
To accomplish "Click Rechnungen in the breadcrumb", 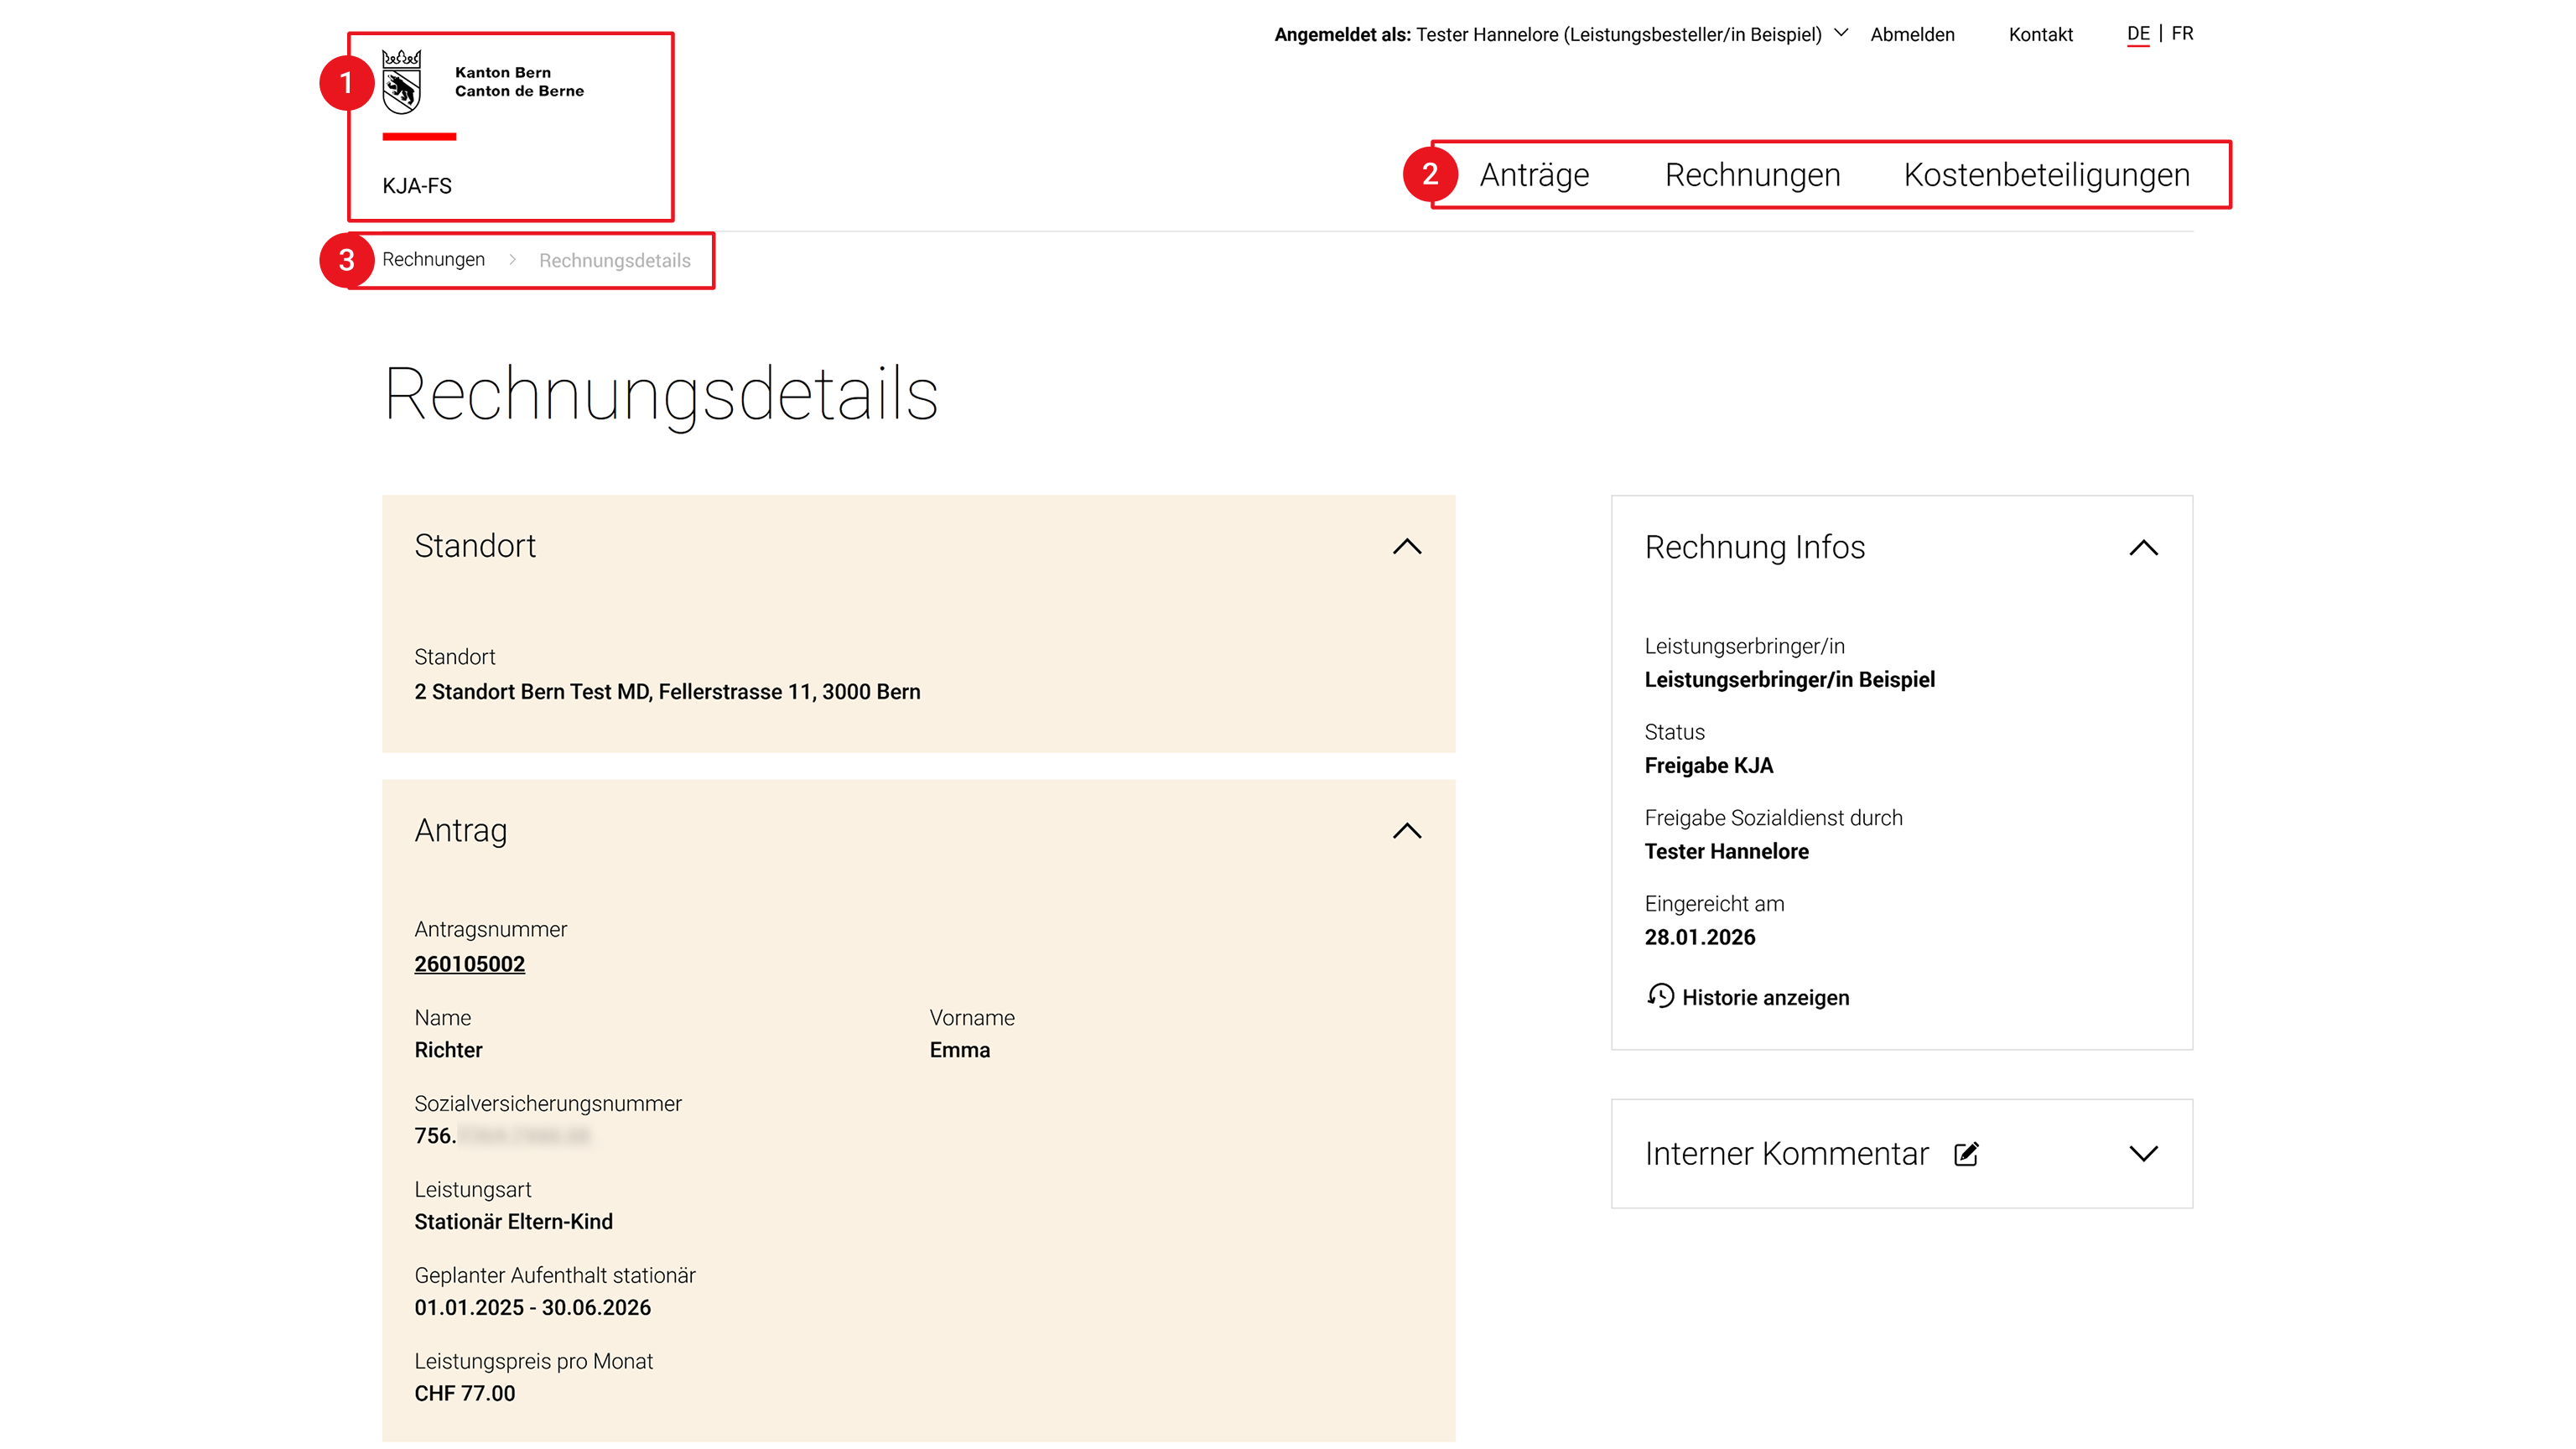I will pos(433,260).
